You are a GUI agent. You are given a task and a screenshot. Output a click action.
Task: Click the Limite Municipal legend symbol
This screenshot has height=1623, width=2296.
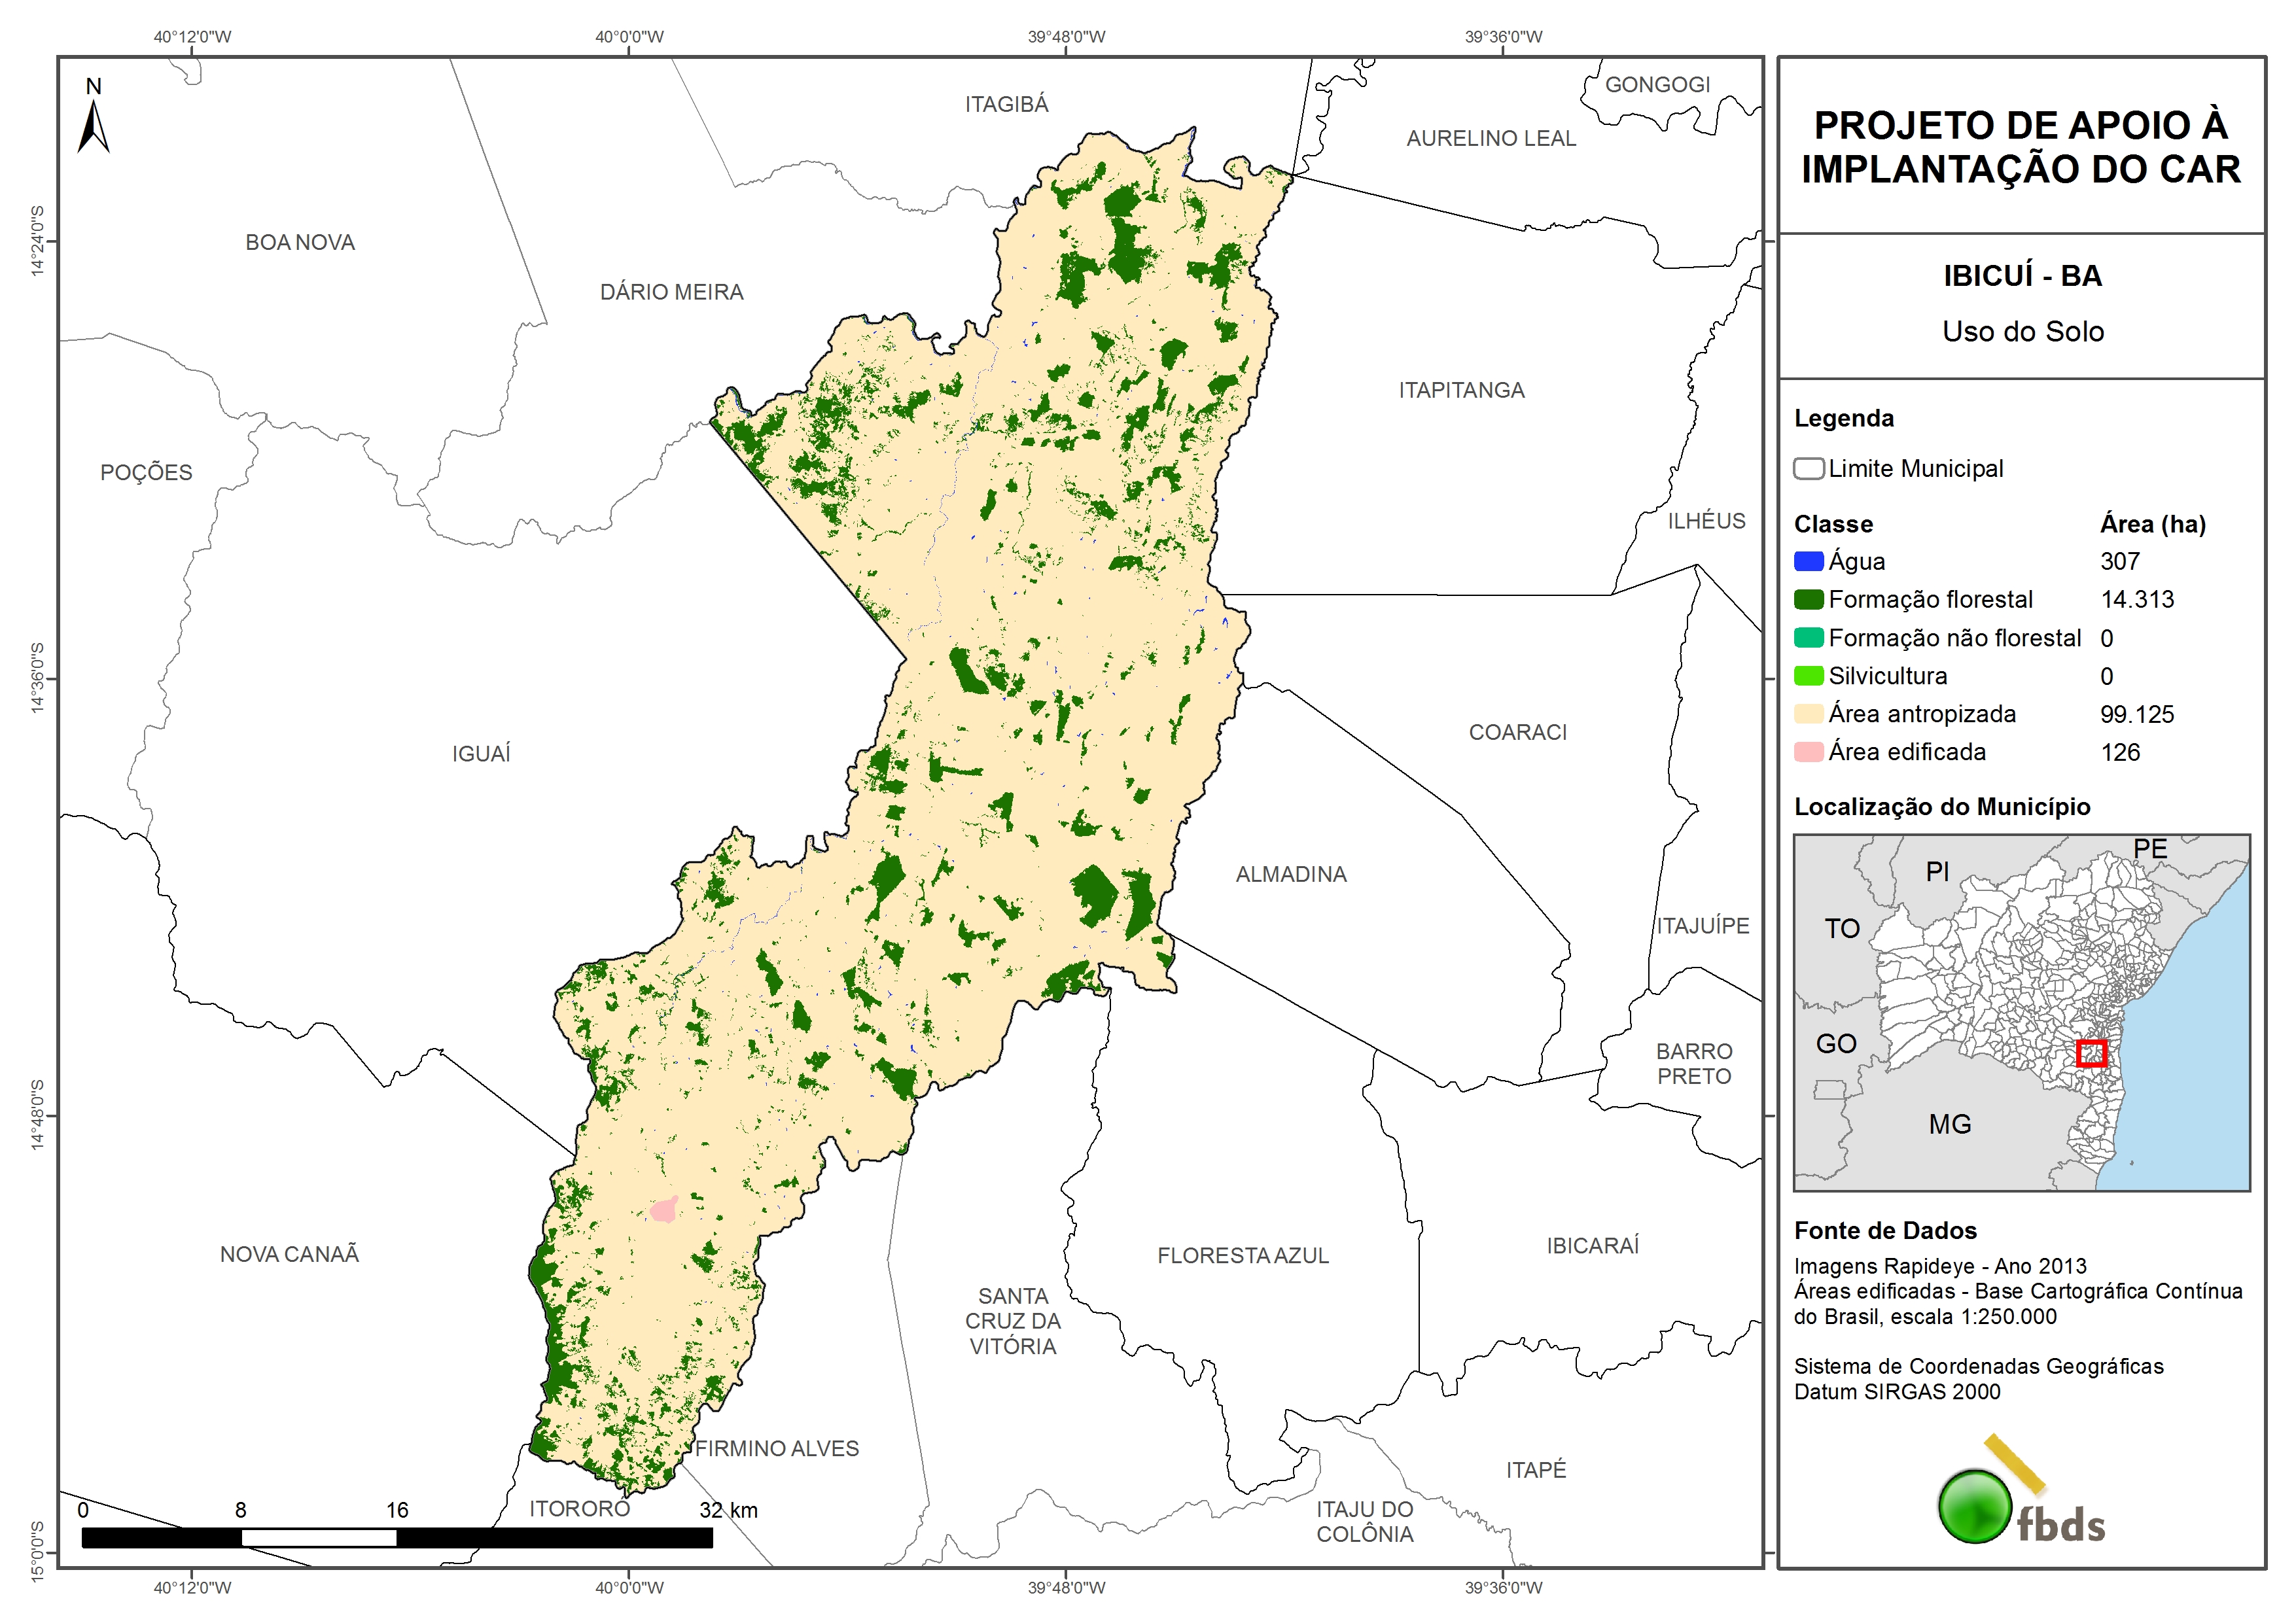pos(1808,469)
